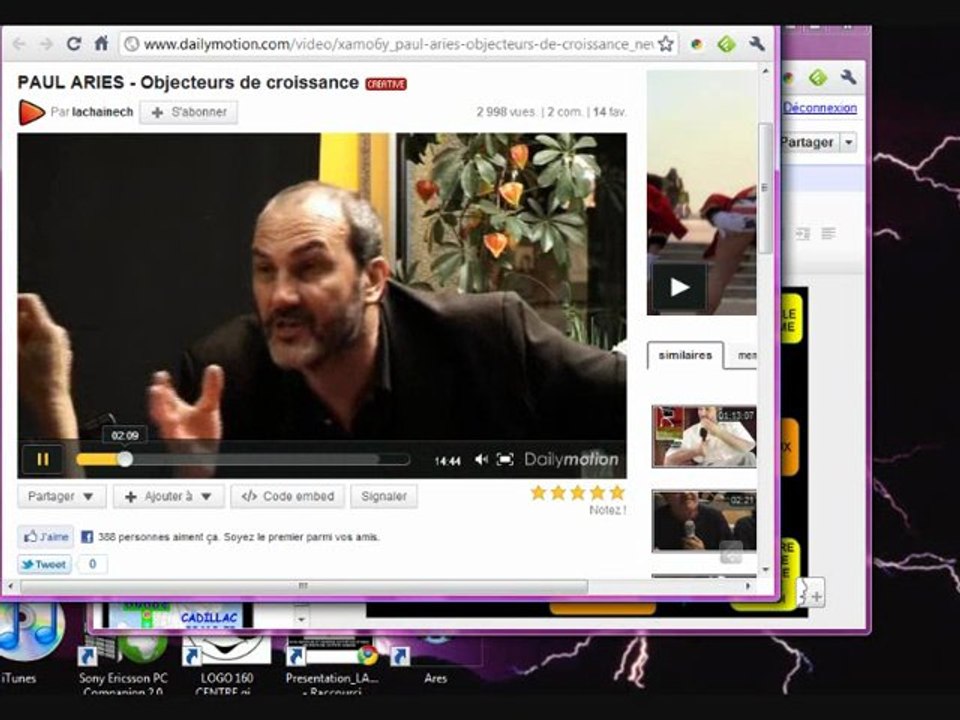Click the browser forward arrow

click(x=46, y=44)
